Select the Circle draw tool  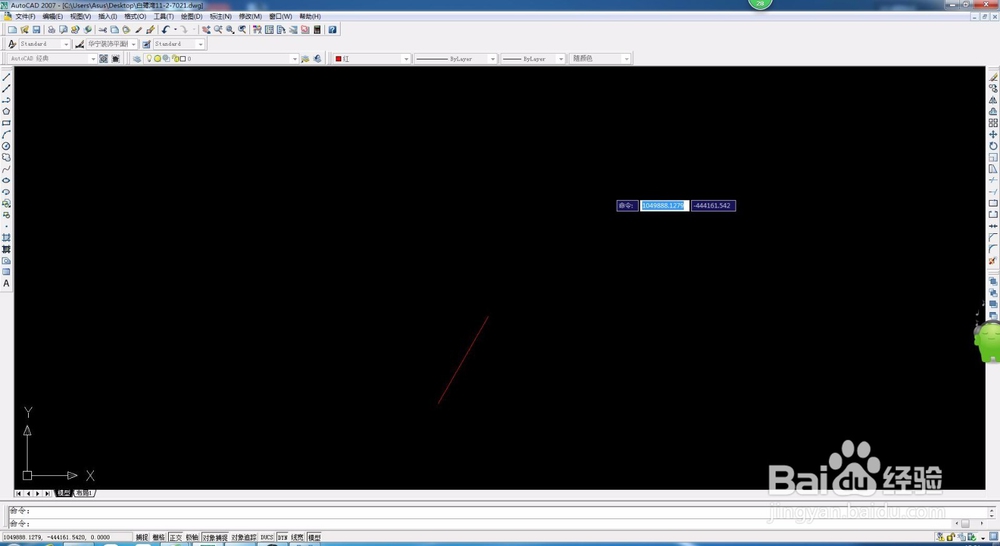point(6,146)
